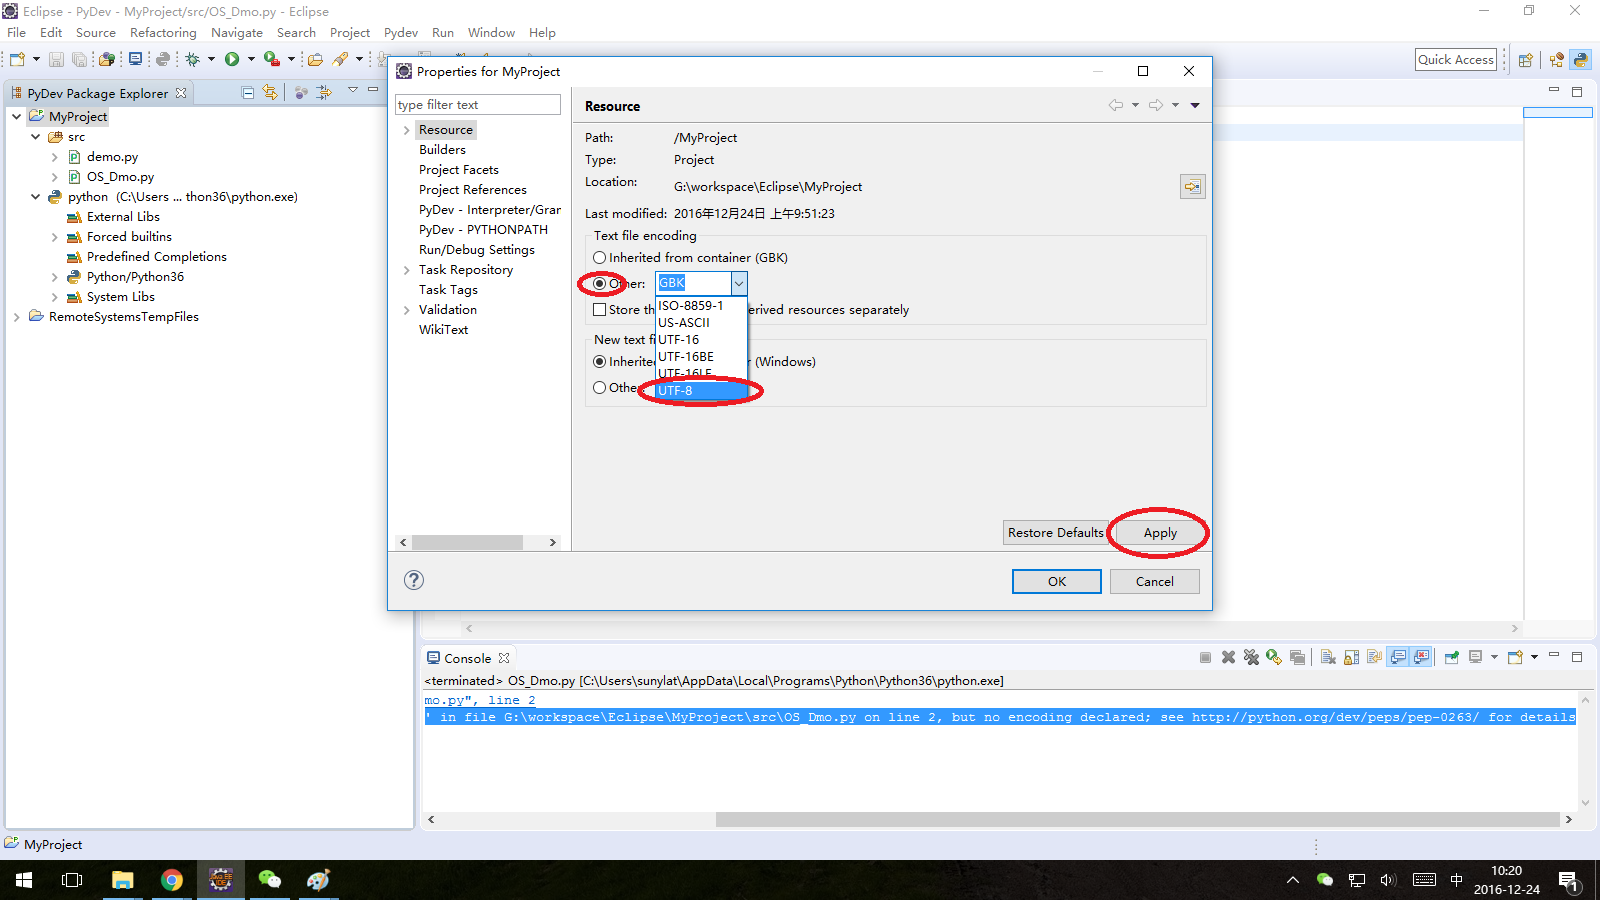Open the Refactoring menu
The width and height of the screenshot is (1600, 900).
(x=163, y=33)
